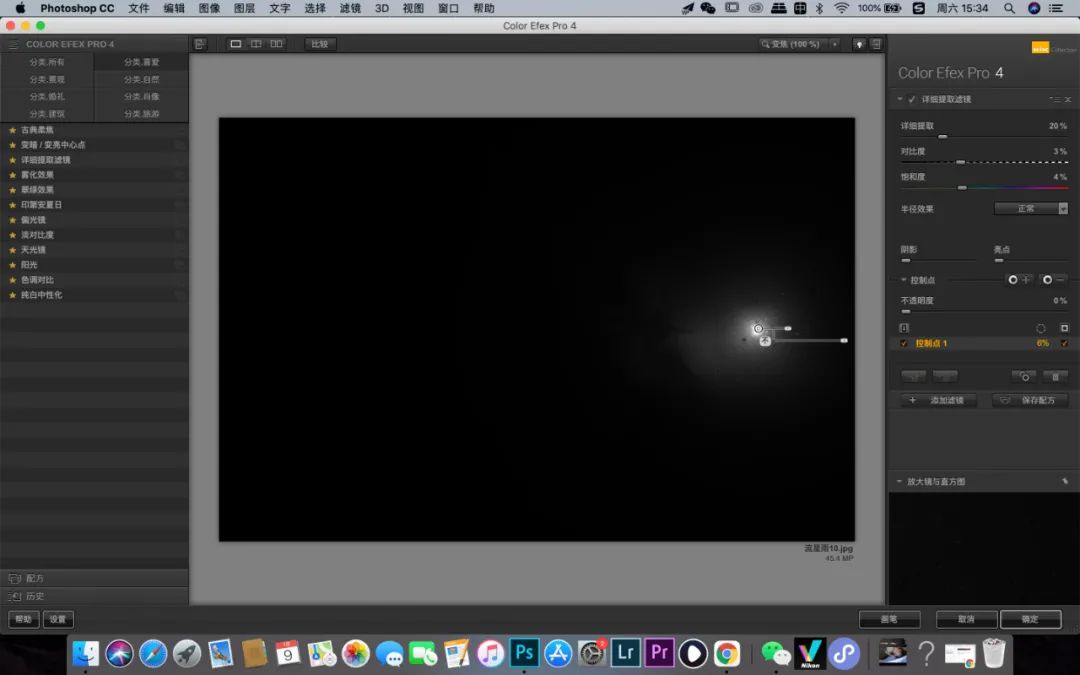Click the zoom magnifier icon

pos(765,44)
